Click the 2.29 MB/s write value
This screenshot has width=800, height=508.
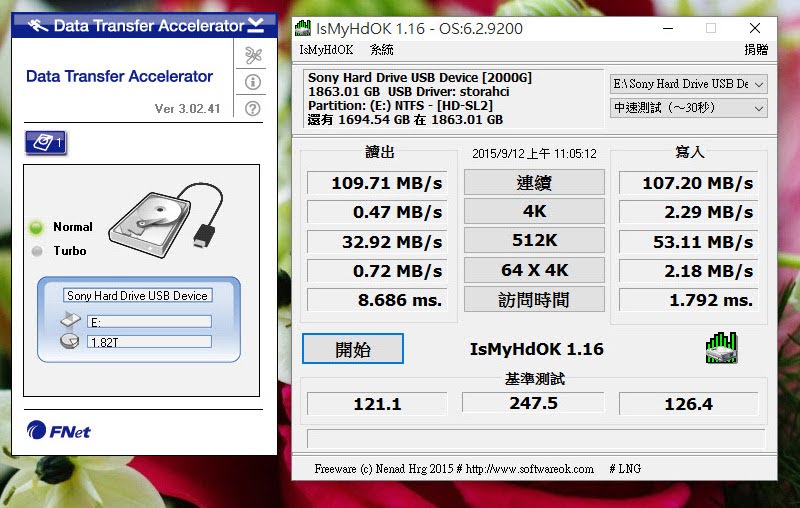[689, 212]
